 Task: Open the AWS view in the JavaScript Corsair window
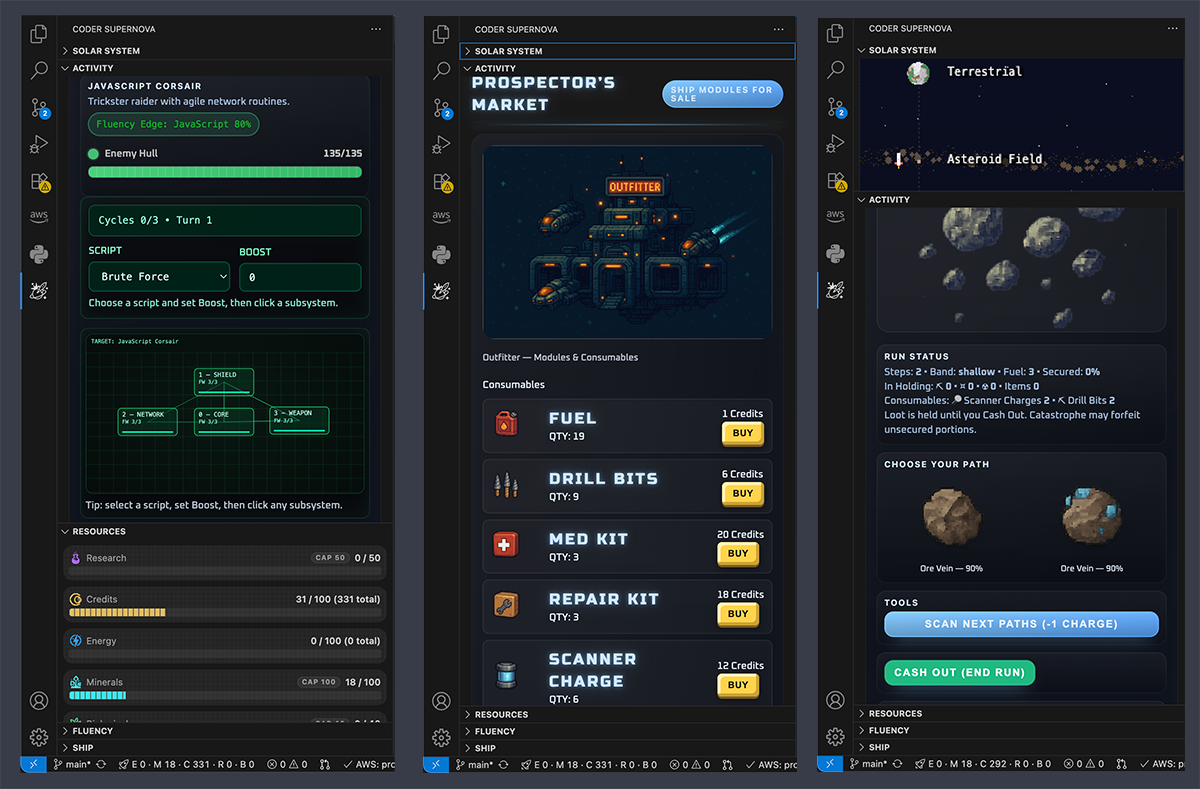click(x=39, y=216)
